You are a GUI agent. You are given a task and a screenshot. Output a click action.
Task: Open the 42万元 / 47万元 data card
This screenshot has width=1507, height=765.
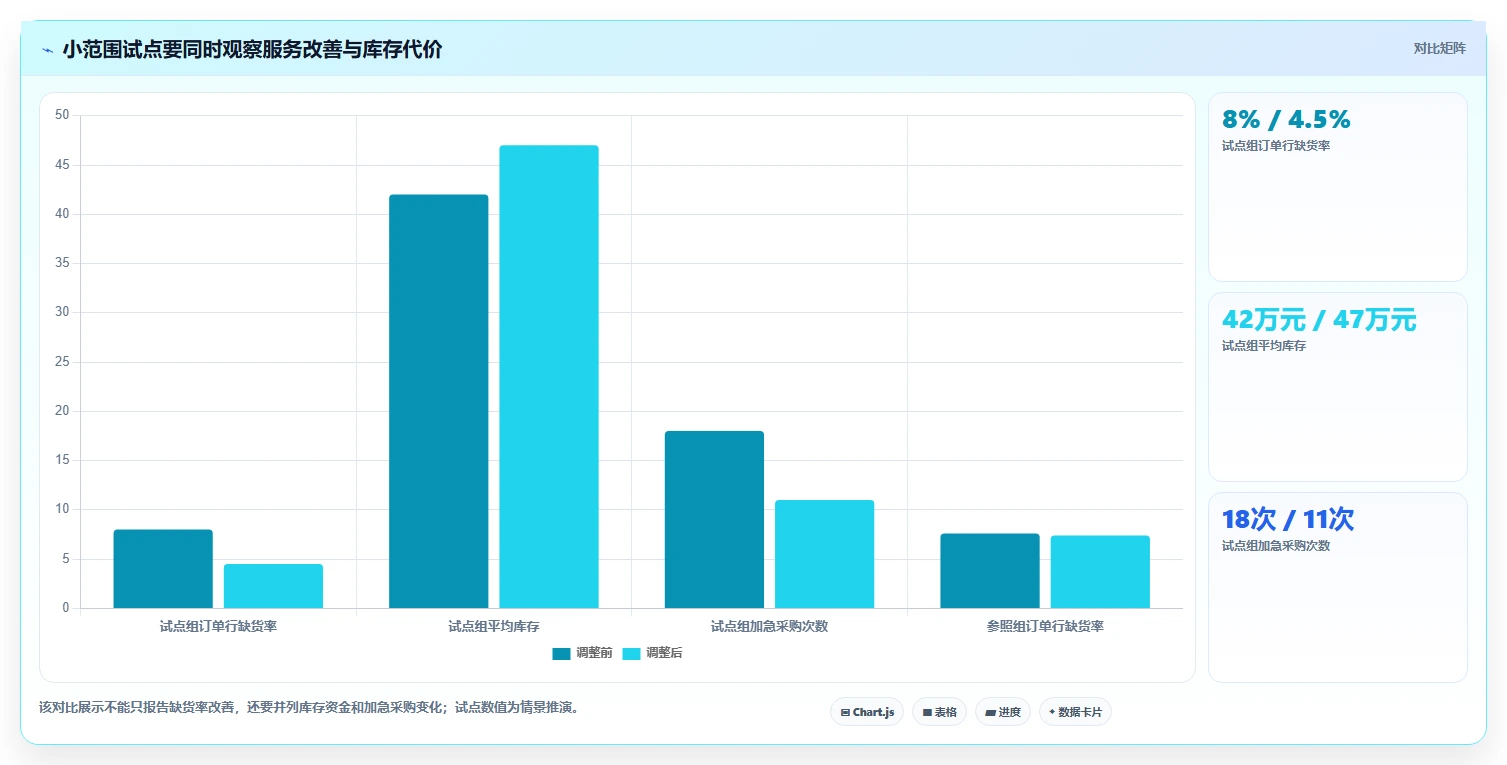tap(1338, 387)
